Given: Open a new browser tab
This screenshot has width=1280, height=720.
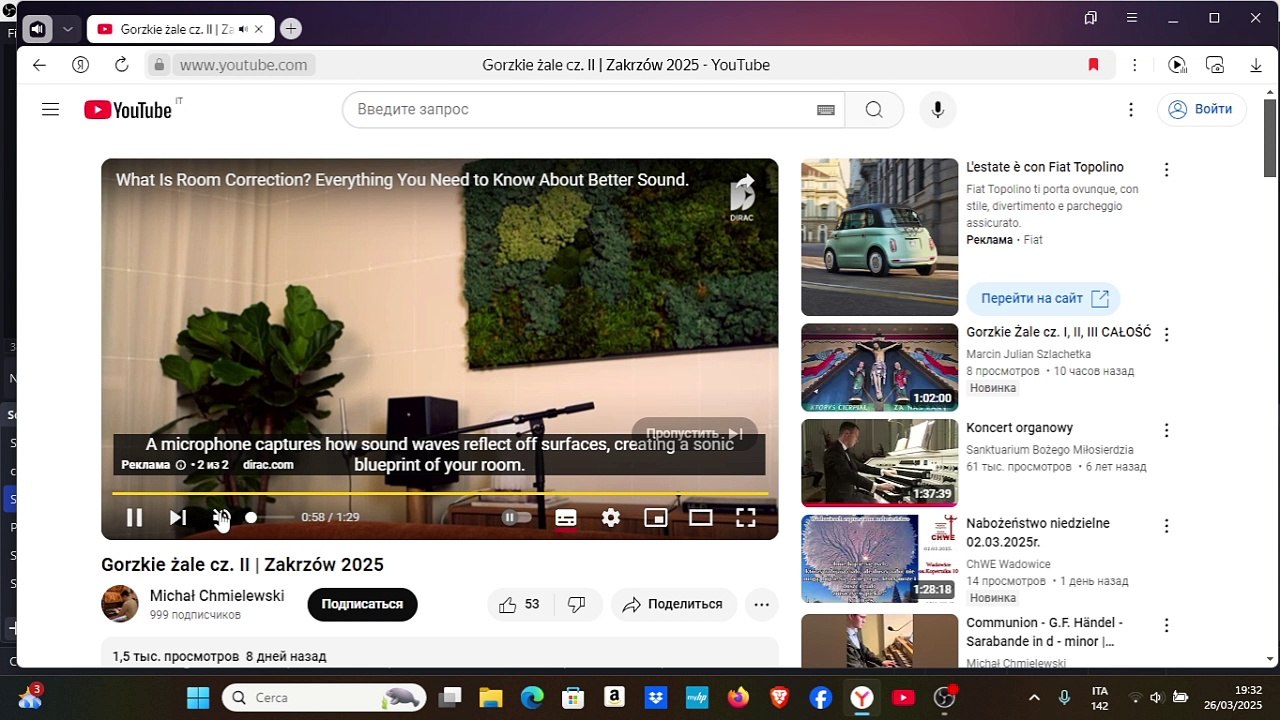Looking at the screenshot, I should pos(291,29).
